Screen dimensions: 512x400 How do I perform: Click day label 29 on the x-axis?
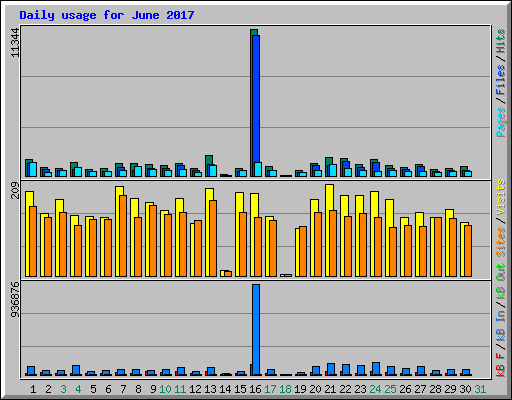tap(450, 389)
